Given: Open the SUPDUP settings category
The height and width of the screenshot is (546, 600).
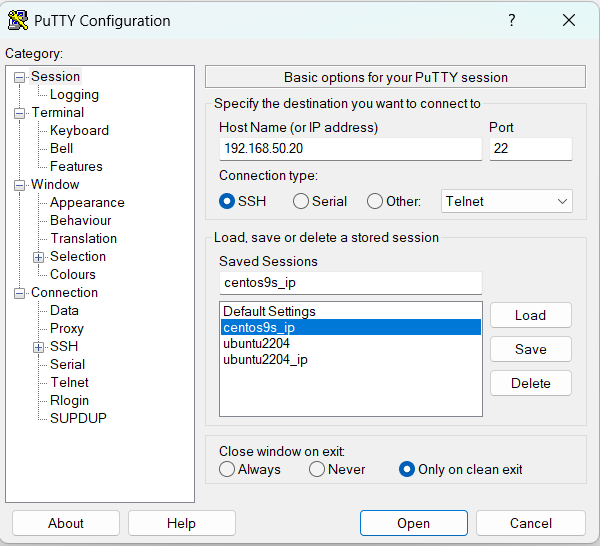Looking at the screenshot, I should [78, 418].
